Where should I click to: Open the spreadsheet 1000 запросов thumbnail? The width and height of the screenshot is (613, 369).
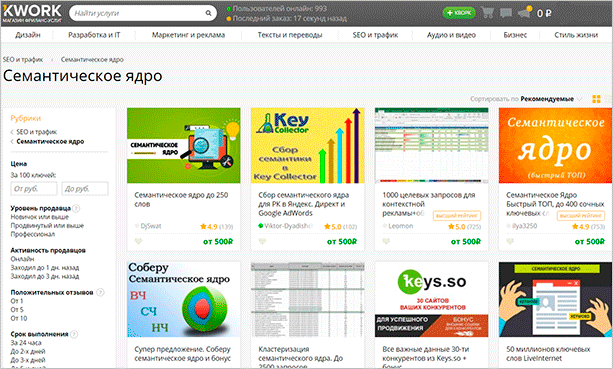click(432, 145)
